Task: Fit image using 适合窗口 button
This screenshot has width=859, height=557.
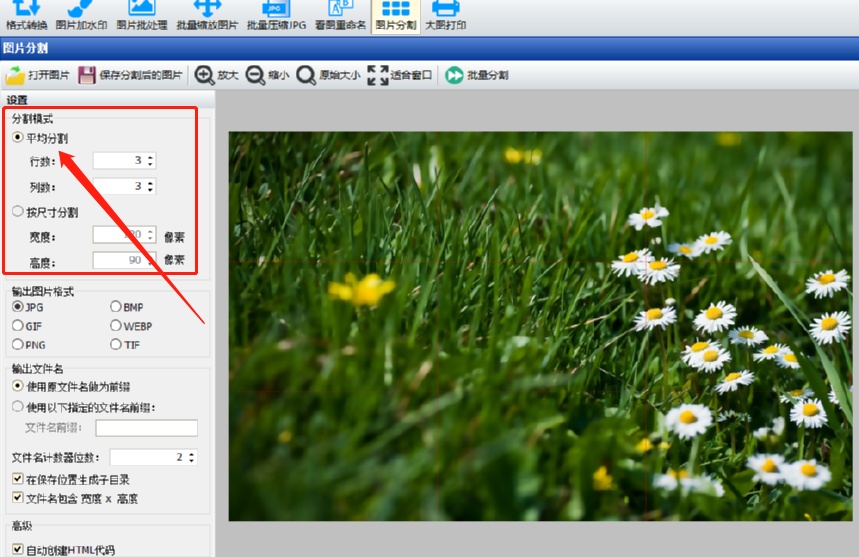Action: [x=401, y=75]
